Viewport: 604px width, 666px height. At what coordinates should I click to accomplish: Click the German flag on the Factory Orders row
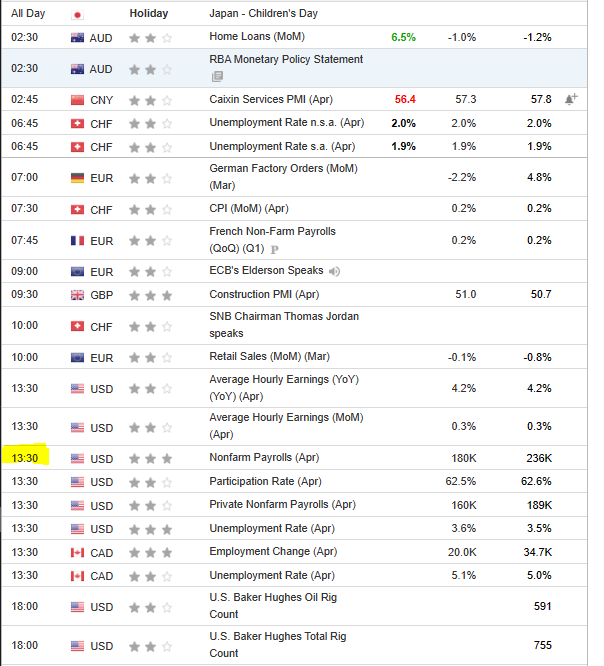click(x=78, y=178)
